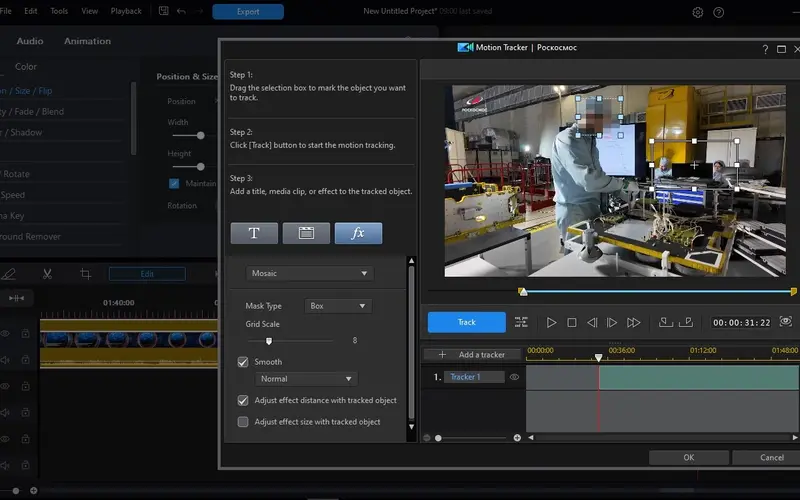800x500 pixels.
Task: Click the add media clip button
Action: pos(306,233)
